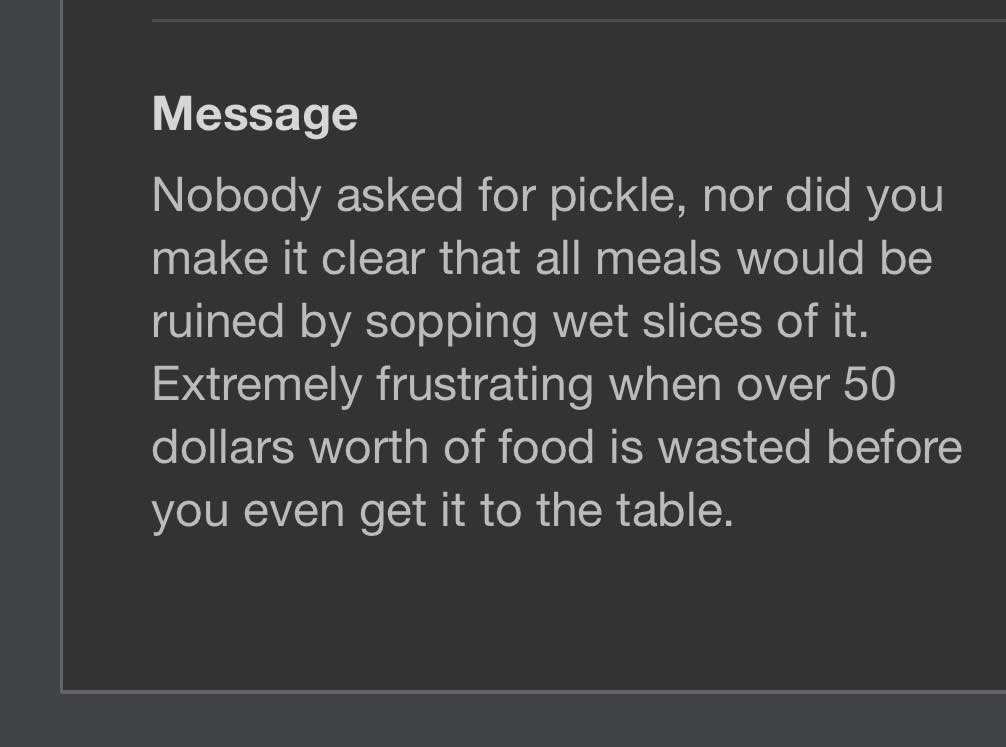This screenshot has width=1006, height=747.
Task: Click the horizontal divider above Message heading
Action: (579, 21)
